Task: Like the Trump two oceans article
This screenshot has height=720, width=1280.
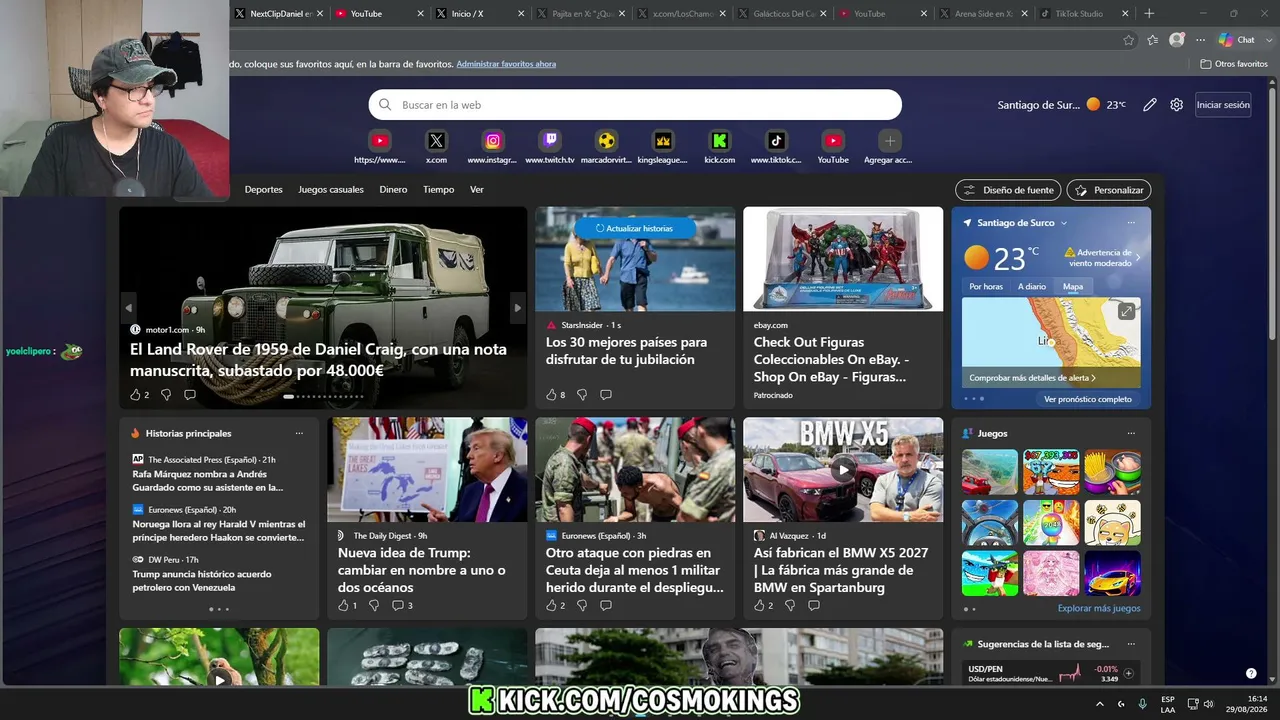Action: (347, 605)
